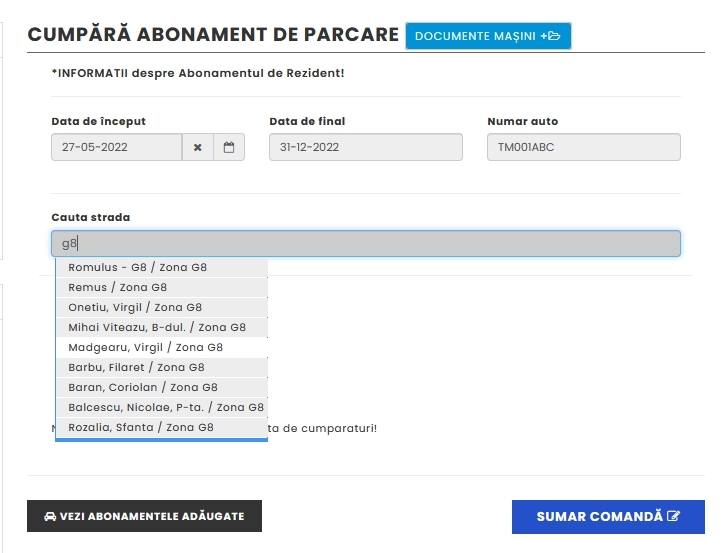Choose Madgearu, Virgil / Zona G8
This screenshot has width=726, height=553.
click(x=162, y=347)
